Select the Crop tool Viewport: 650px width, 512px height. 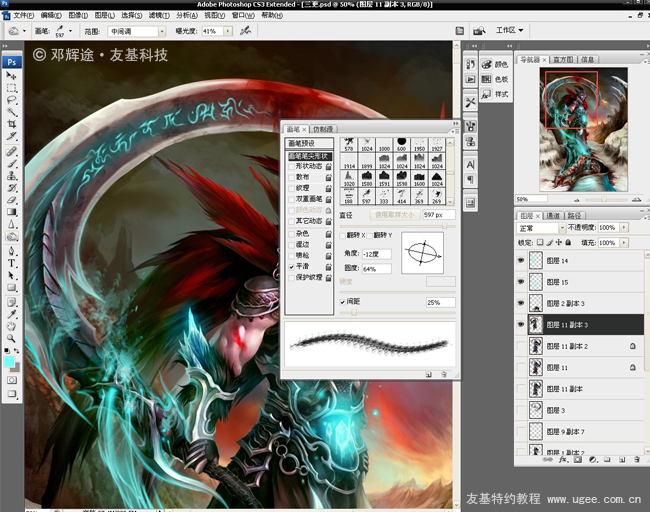(x=11, y=124)
